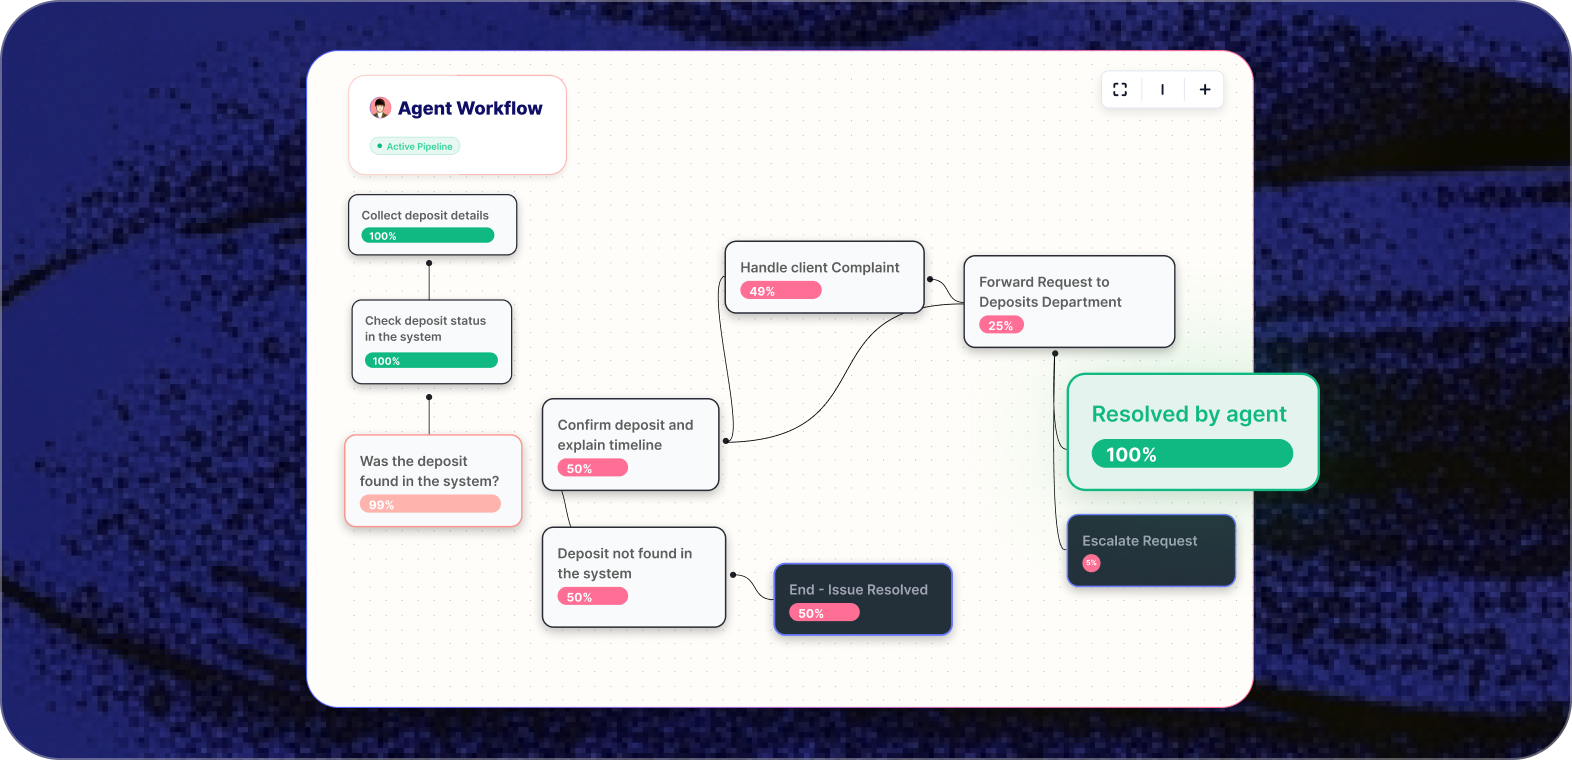The width and height of the screenshot is (1572, 760).
Task: Click the Resolved by agent card
Action: [x=1193, y=432]
